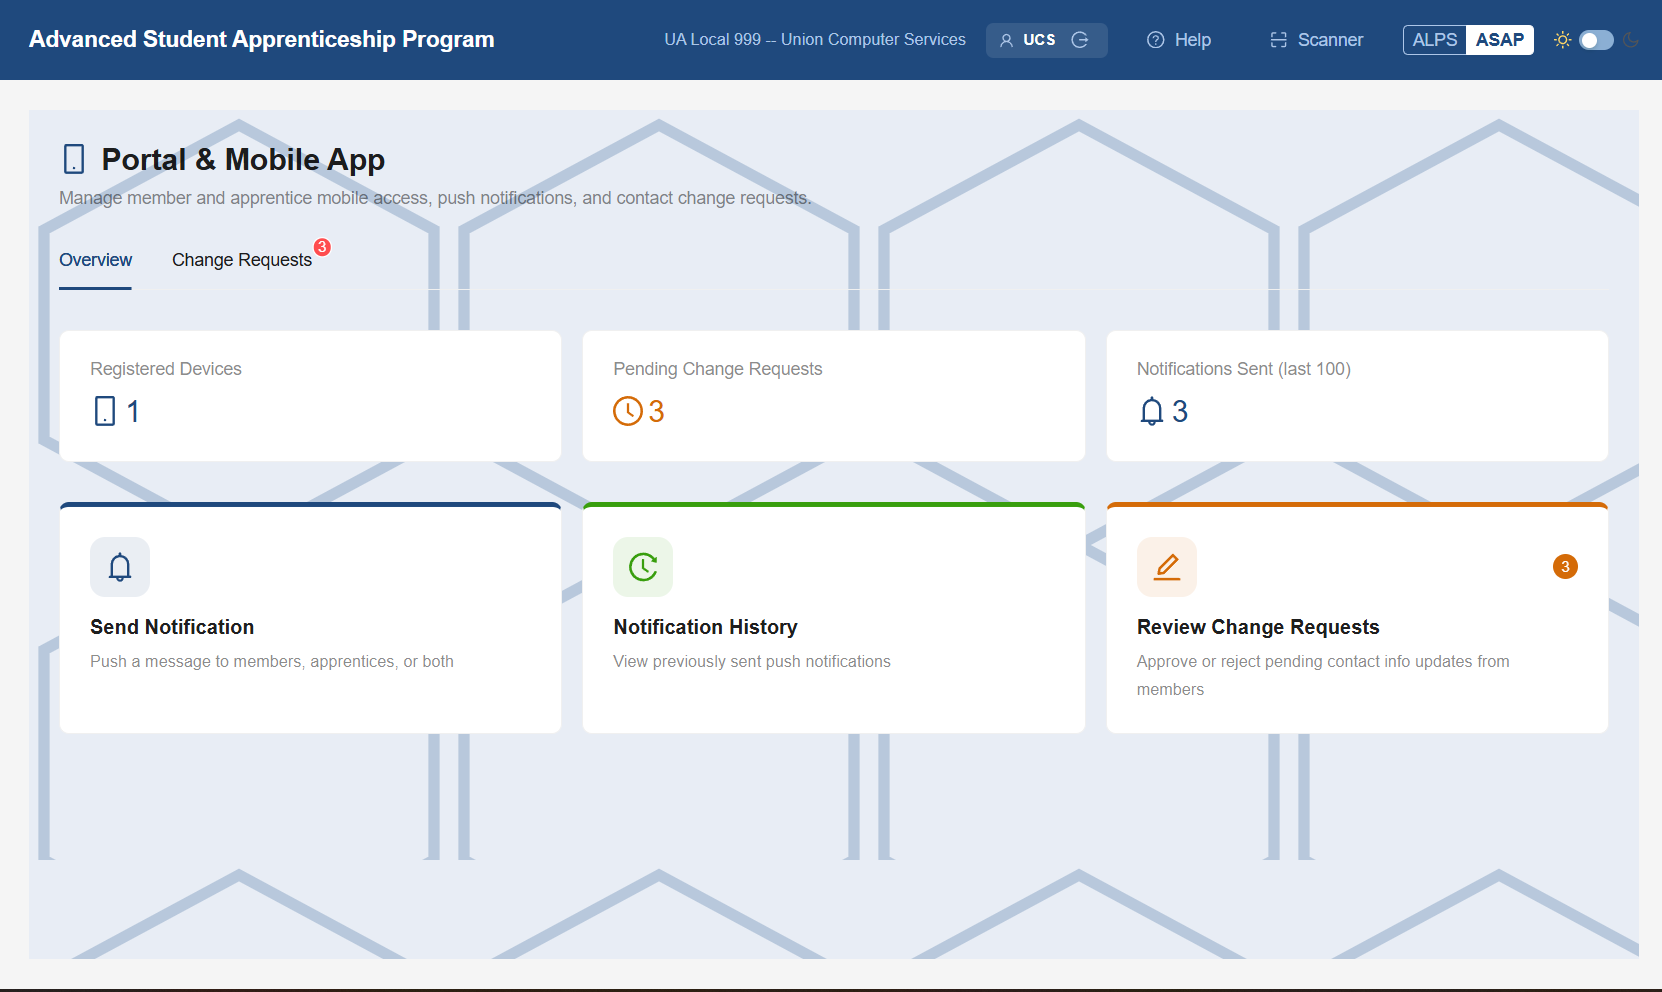Open Send Notification card
Viewport: 1662px width, 992px height.
[310, 618]
